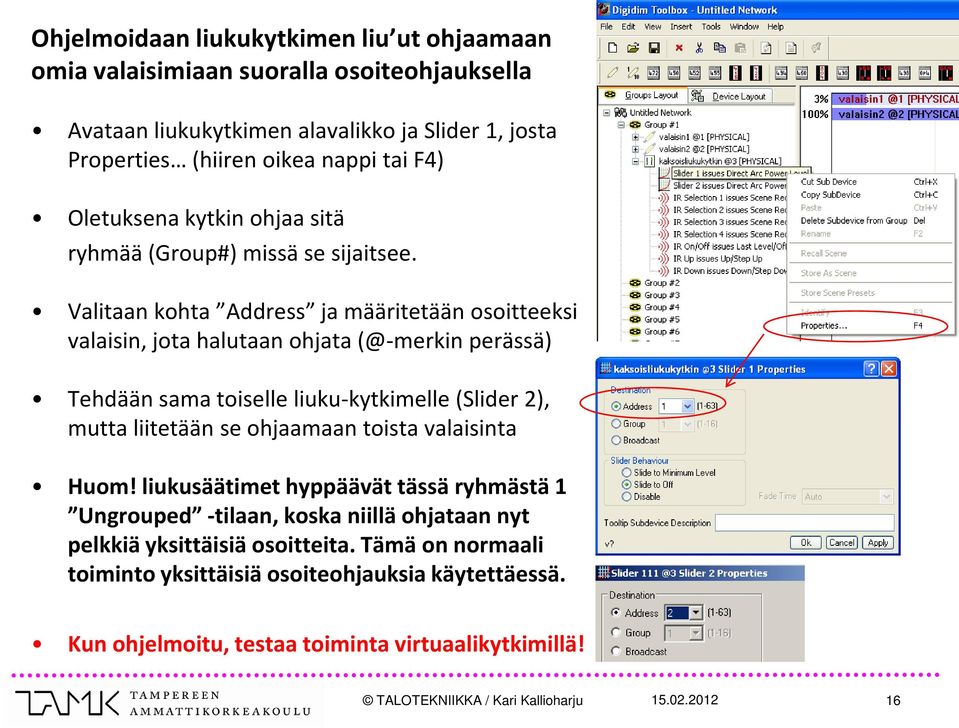Click the pencil icon in second toolbar

(x=612, y=73)
